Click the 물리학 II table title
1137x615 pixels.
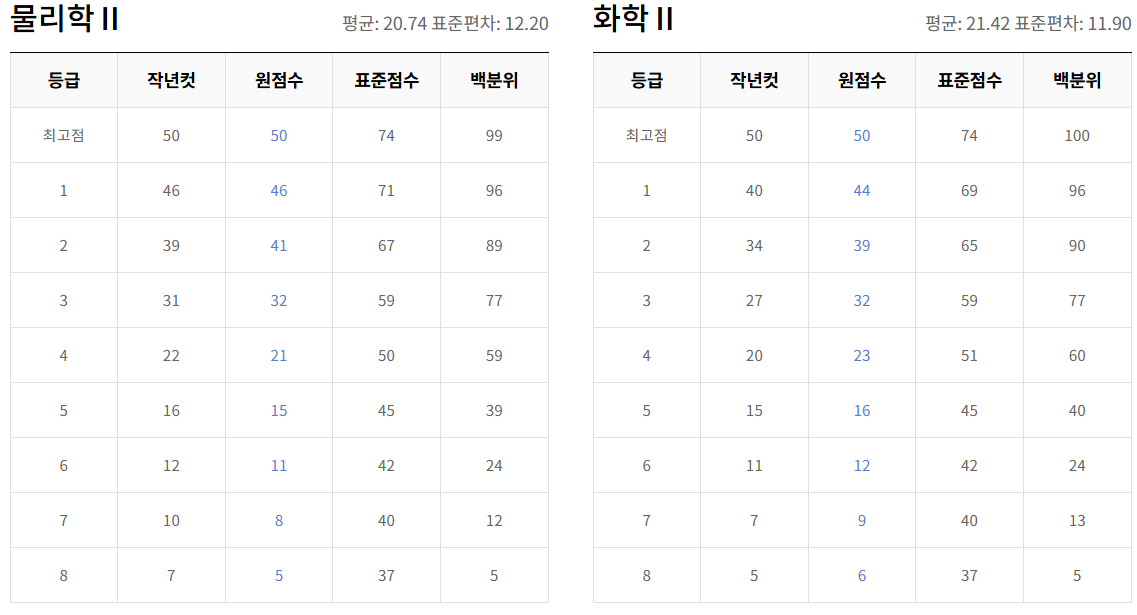pyautogui.click(x=65, y=18)
